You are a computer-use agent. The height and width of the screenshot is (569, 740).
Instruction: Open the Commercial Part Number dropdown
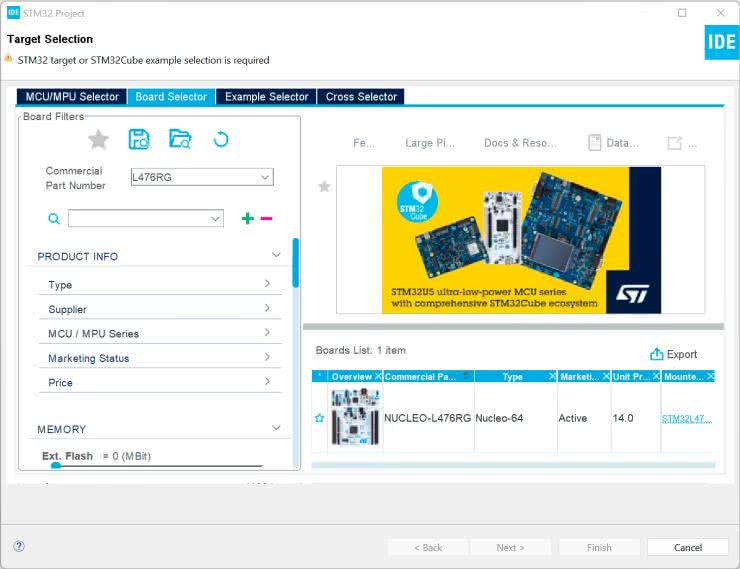coord(265,177)
